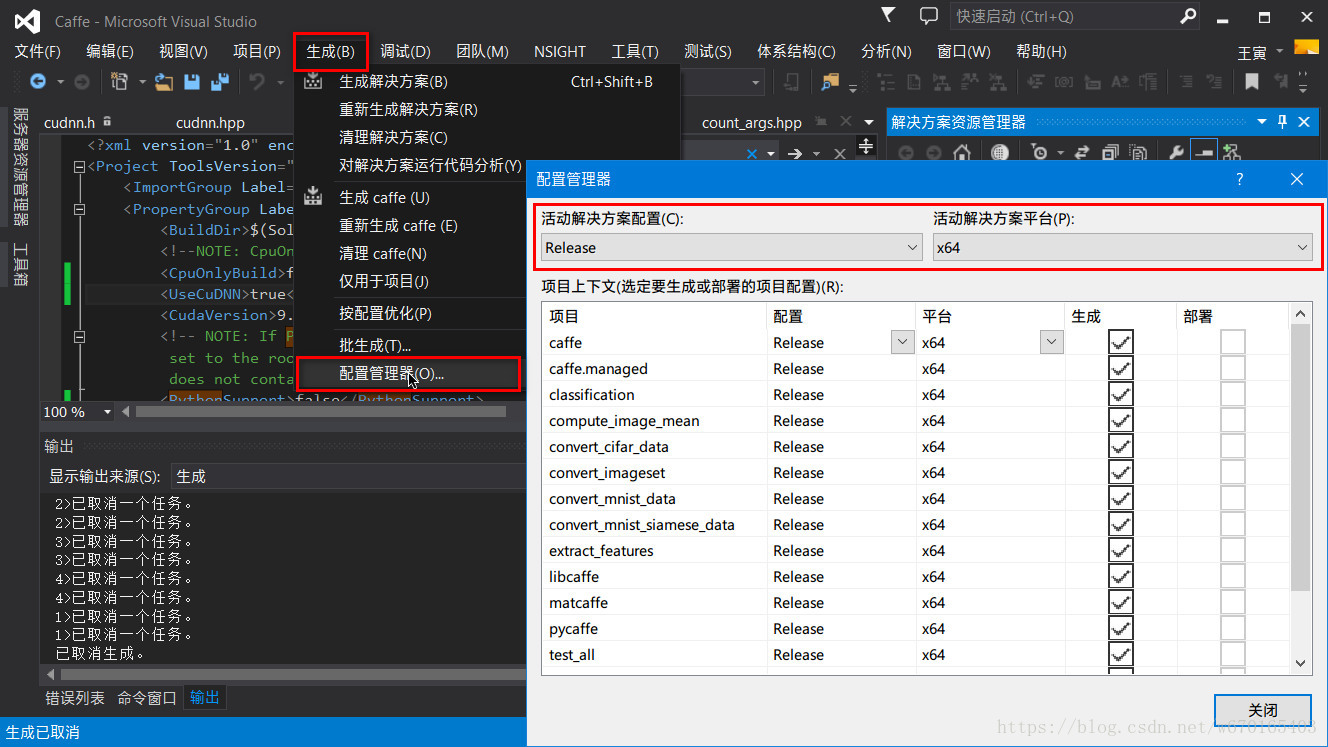Toggle build checkbox for caffe.managed
1328x747 pixels.
click(1121, 368)
